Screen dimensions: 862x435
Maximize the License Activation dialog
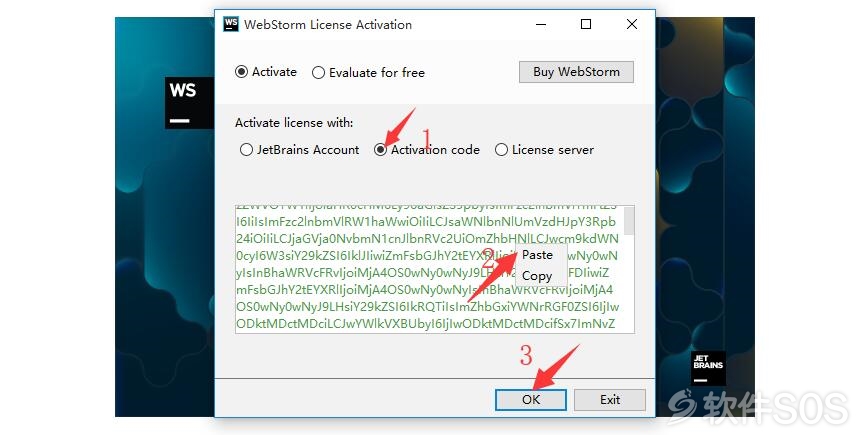(586, 24)
